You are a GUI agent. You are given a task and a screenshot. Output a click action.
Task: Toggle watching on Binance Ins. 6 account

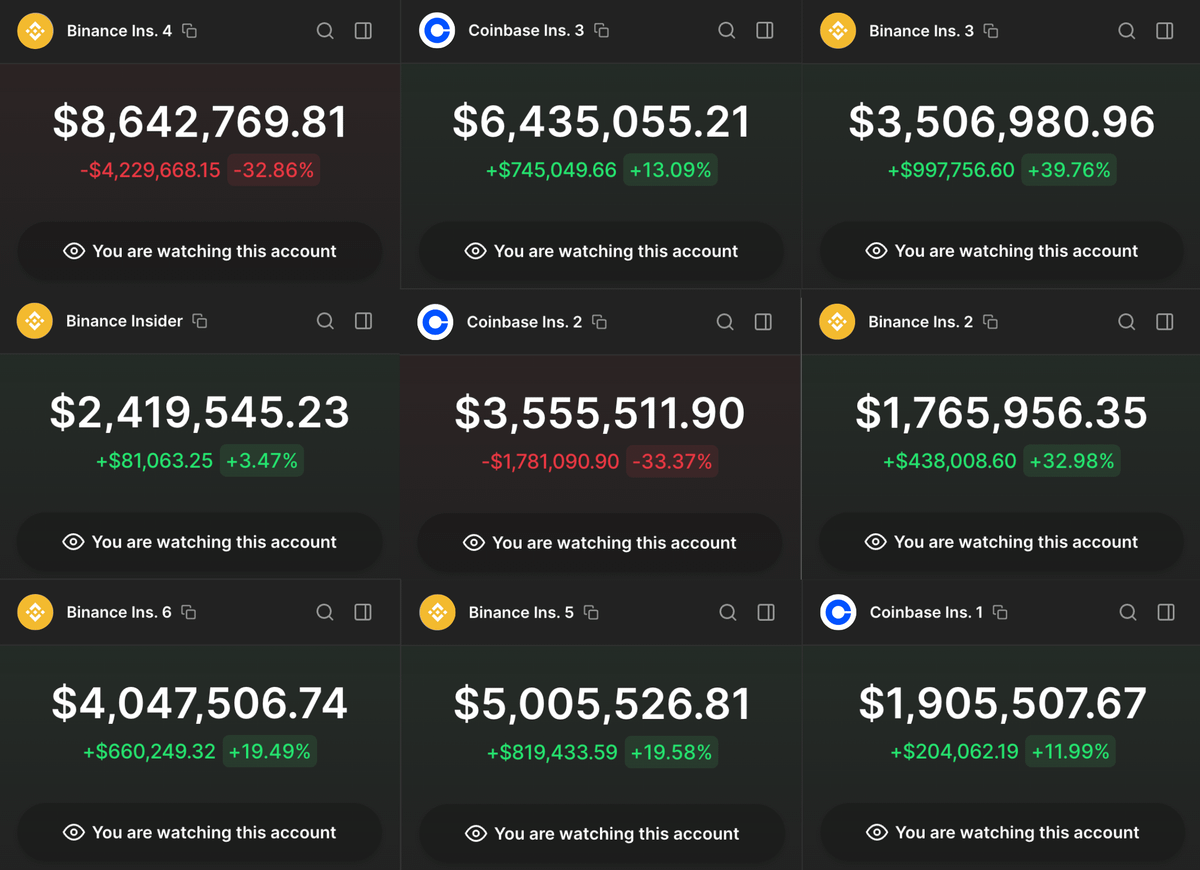200,832
